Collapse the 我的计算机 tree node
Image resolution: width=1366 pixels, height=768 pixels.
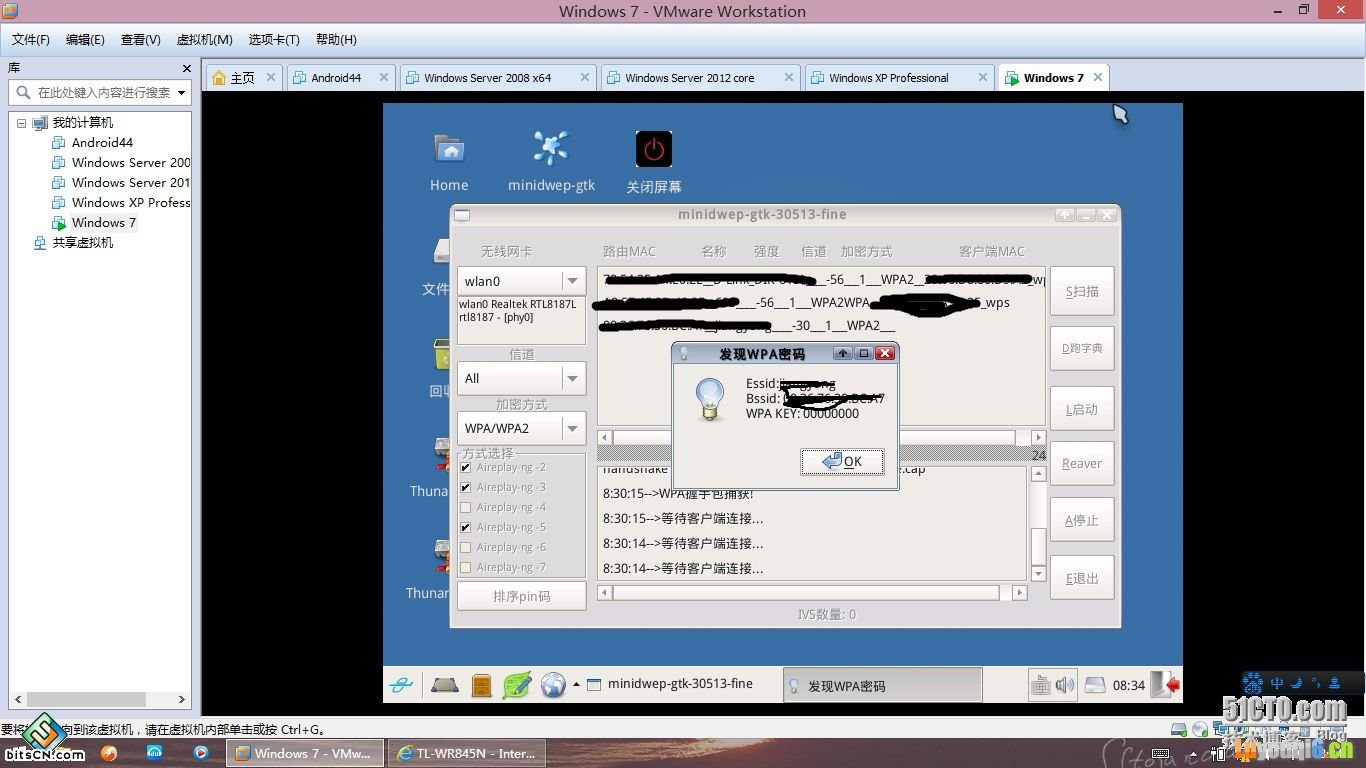point(22,123)
